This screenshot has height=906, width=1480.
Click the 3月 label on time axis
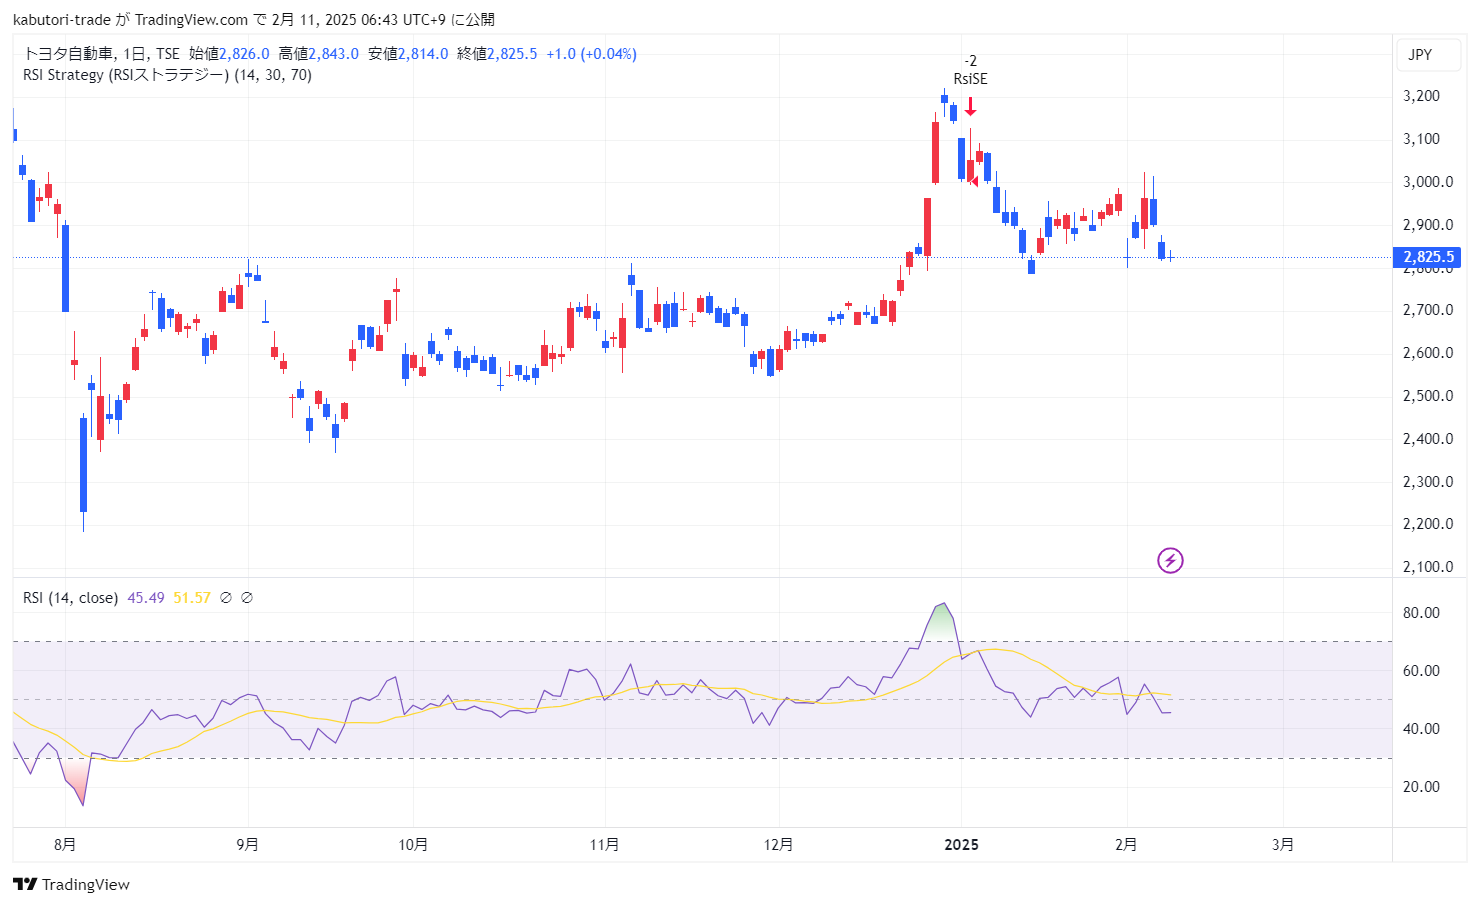coord(1283,845)
